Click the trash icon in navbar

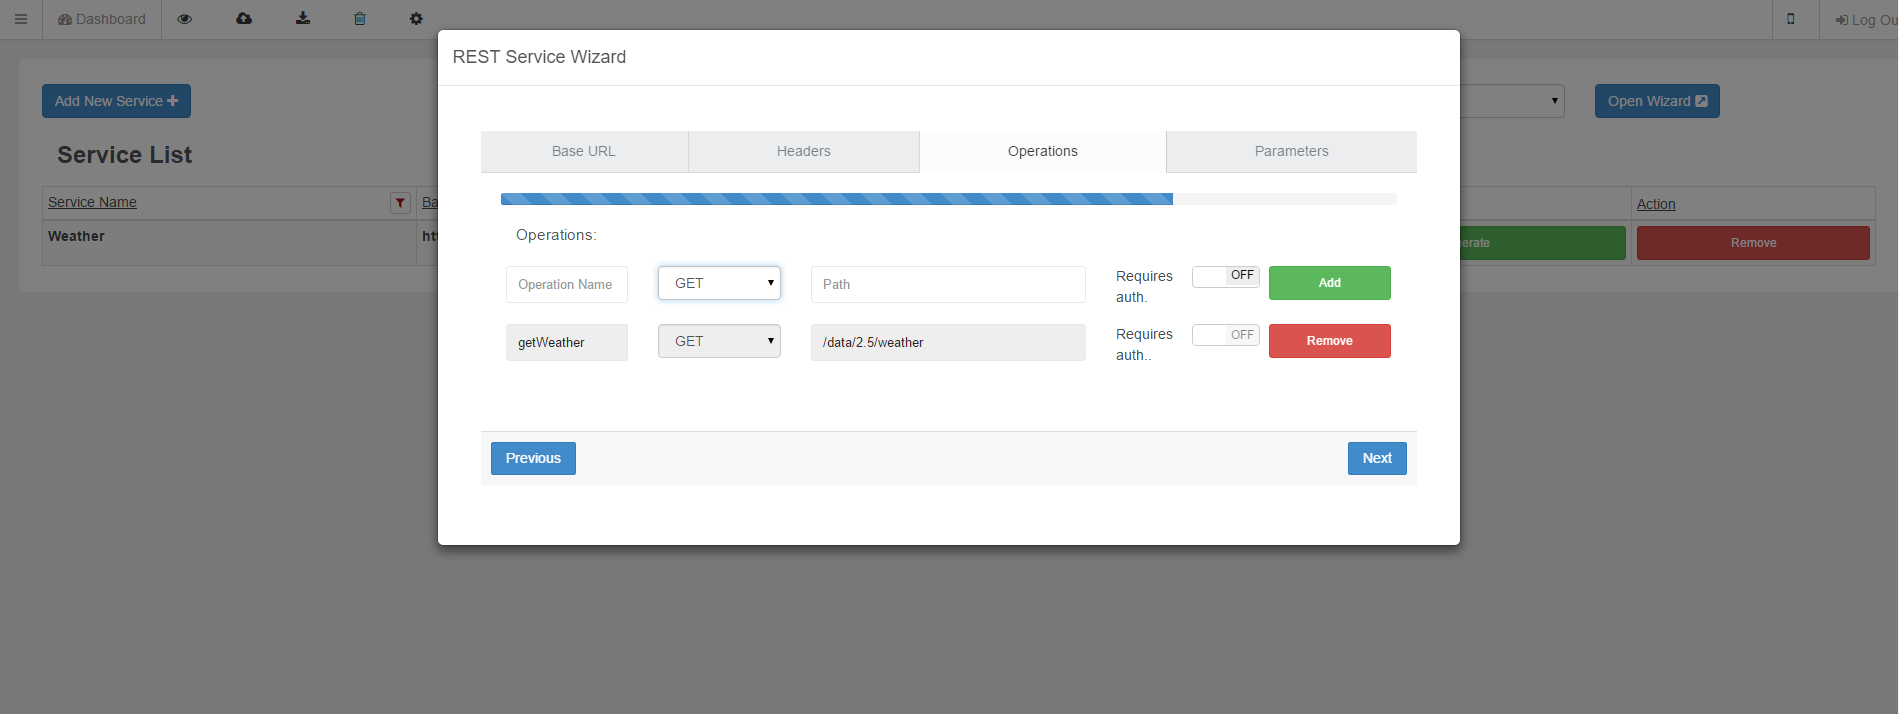360,19
